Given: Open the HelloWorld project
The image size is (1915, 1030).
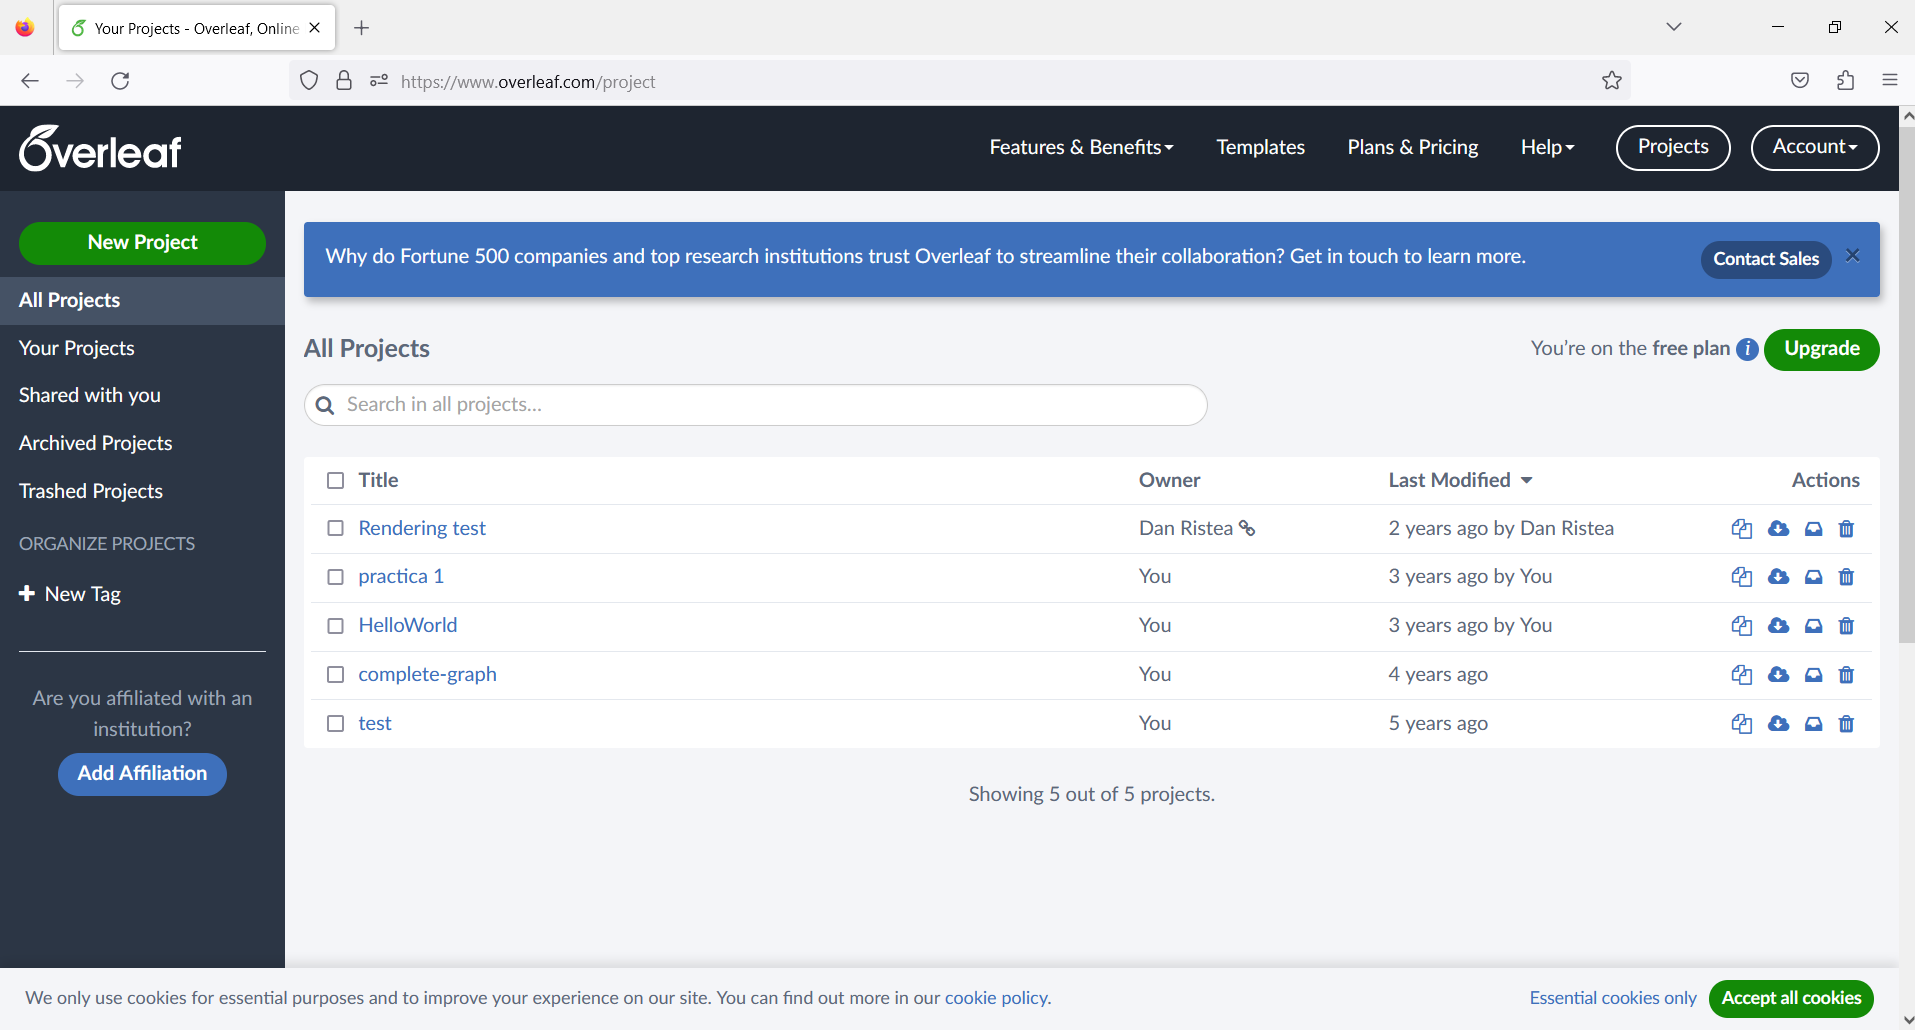Looking at the screenshot, I should [x=407, y=625].
